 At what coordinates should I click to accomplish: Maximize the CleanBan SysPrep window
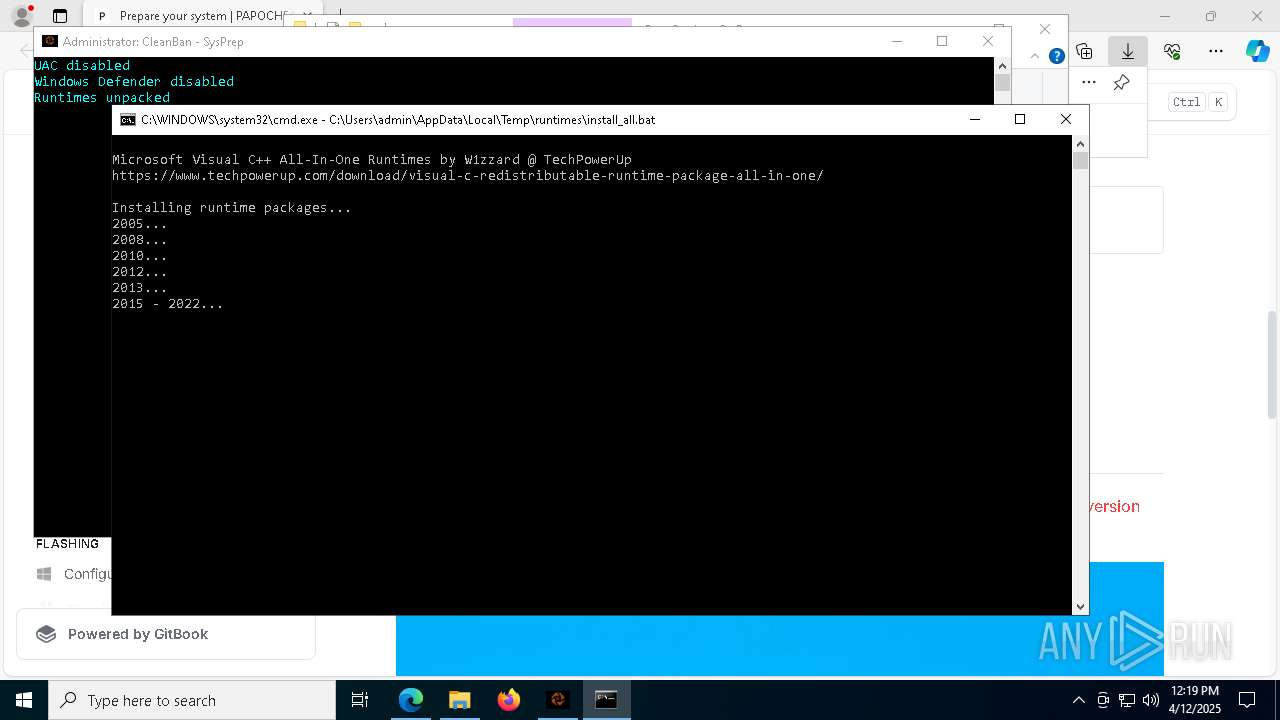[x=941, y=41]
